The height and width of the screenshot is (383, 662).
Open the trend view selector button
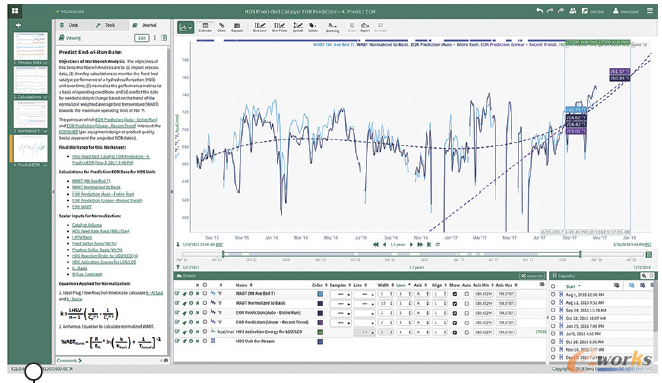point(185,27)
